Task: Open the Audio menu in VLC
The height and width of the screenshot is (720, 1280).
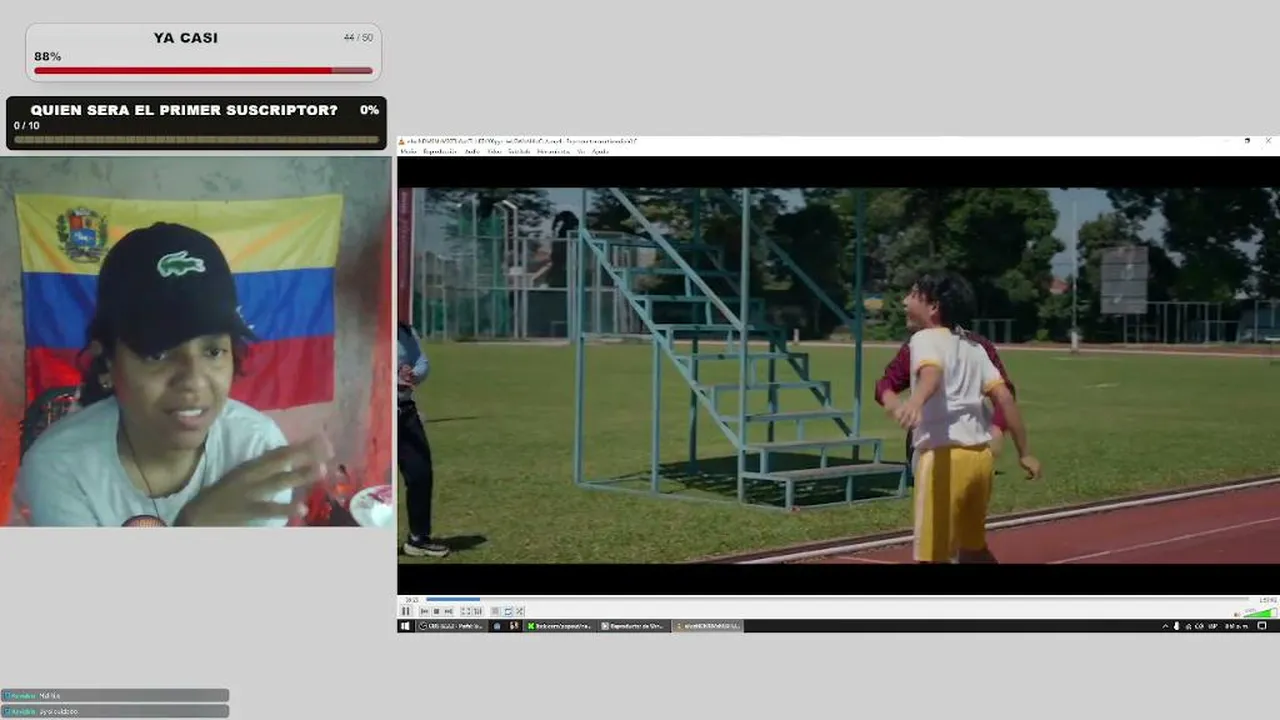Action: tap(472, 151)
